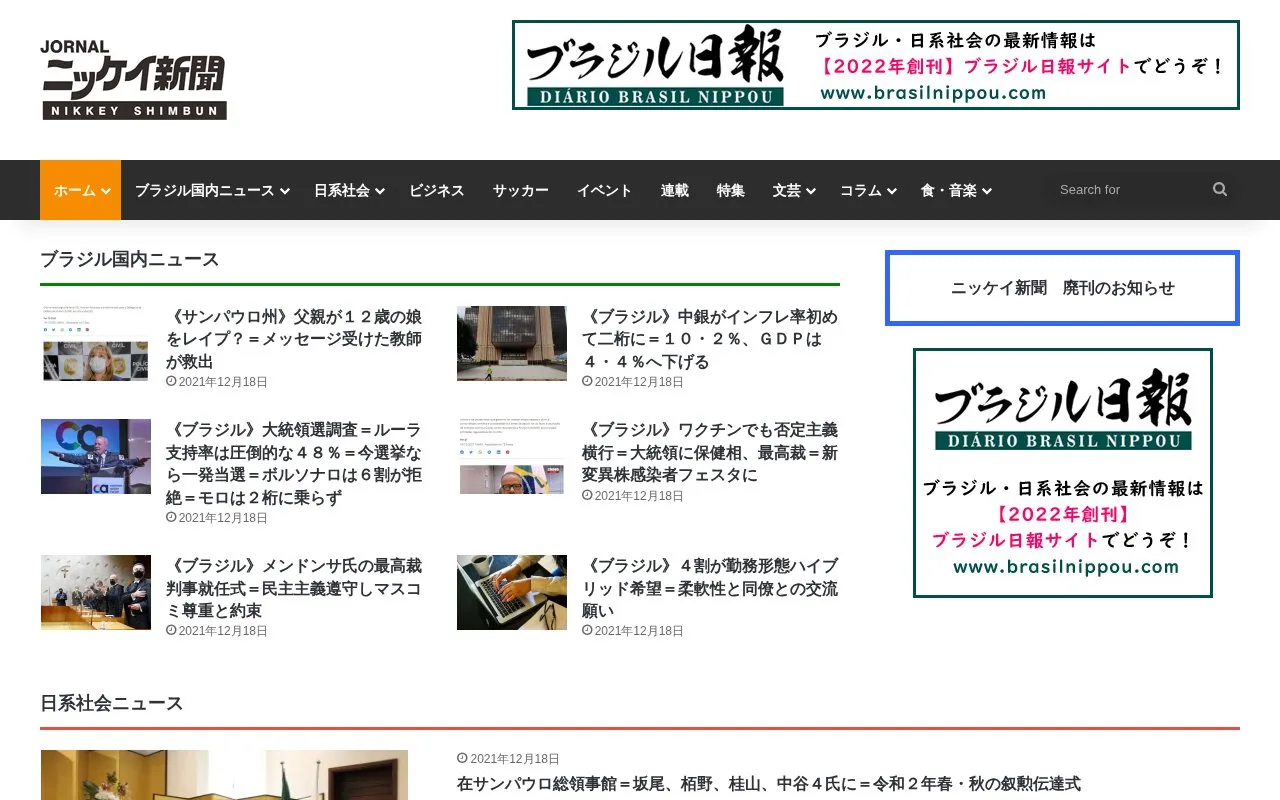The image size is (1280, 800).
Task: Open the 在サンパウロ総領事館 article headline
Action: [769, 784]
